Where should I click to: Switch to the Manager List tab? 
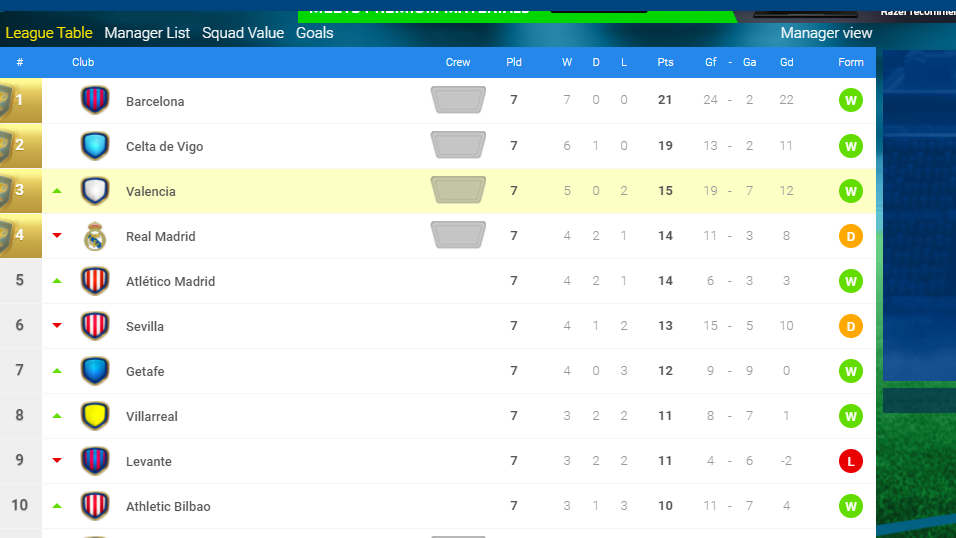tap(147, 33)
